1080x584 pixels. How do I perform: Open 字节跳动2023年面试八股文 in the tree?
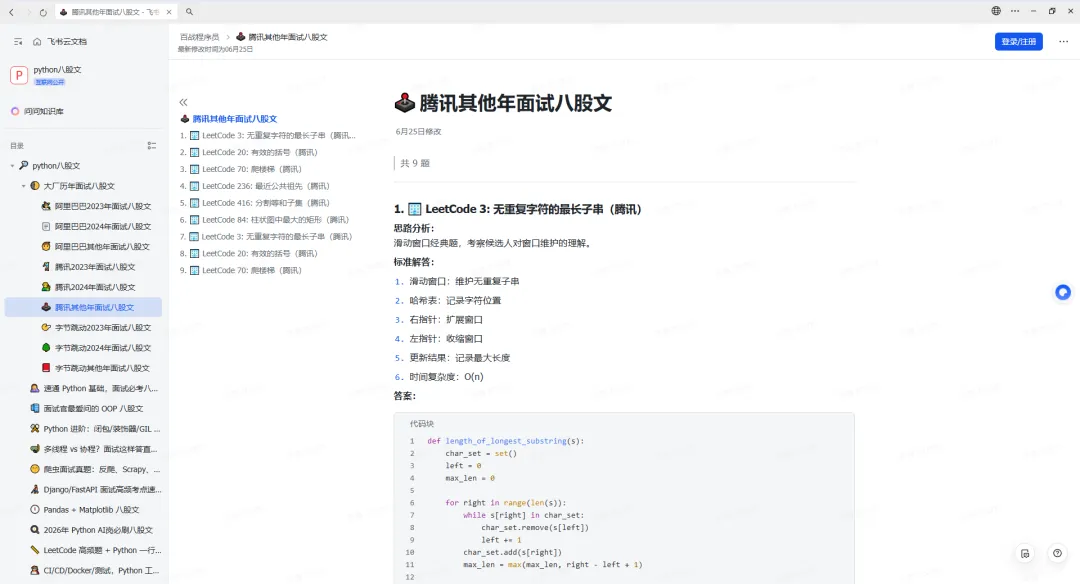[103, 328]
